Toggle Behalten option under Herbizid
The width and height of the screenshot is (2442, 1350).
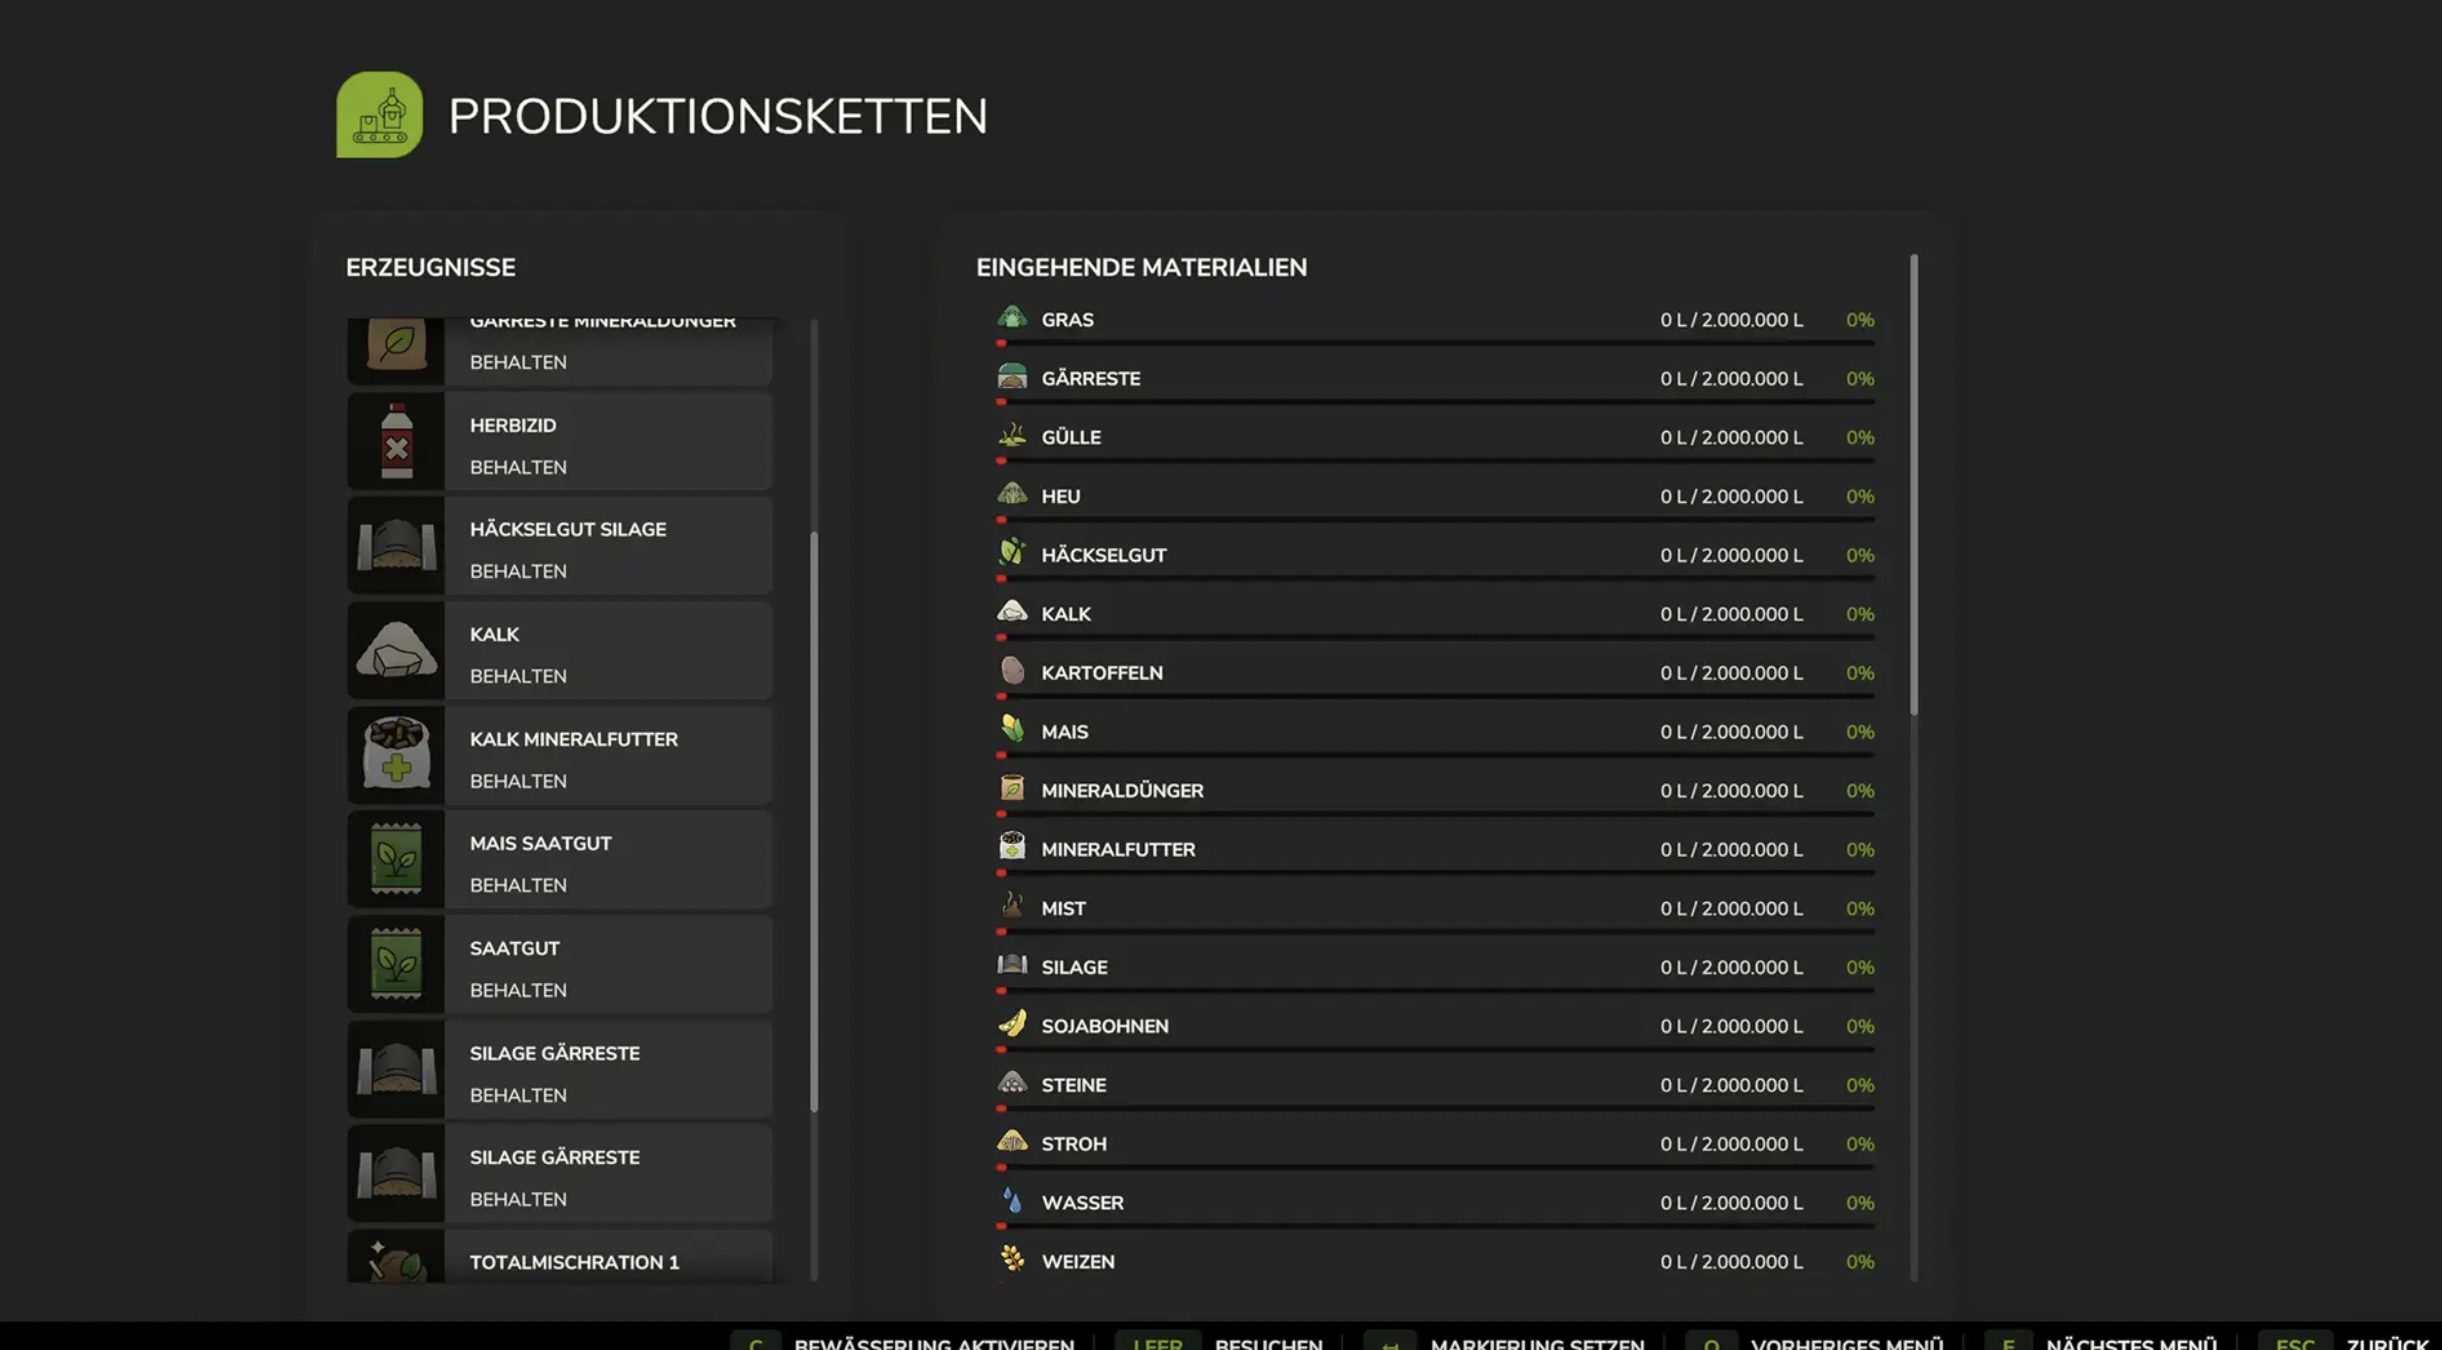[x=518, y=467]
